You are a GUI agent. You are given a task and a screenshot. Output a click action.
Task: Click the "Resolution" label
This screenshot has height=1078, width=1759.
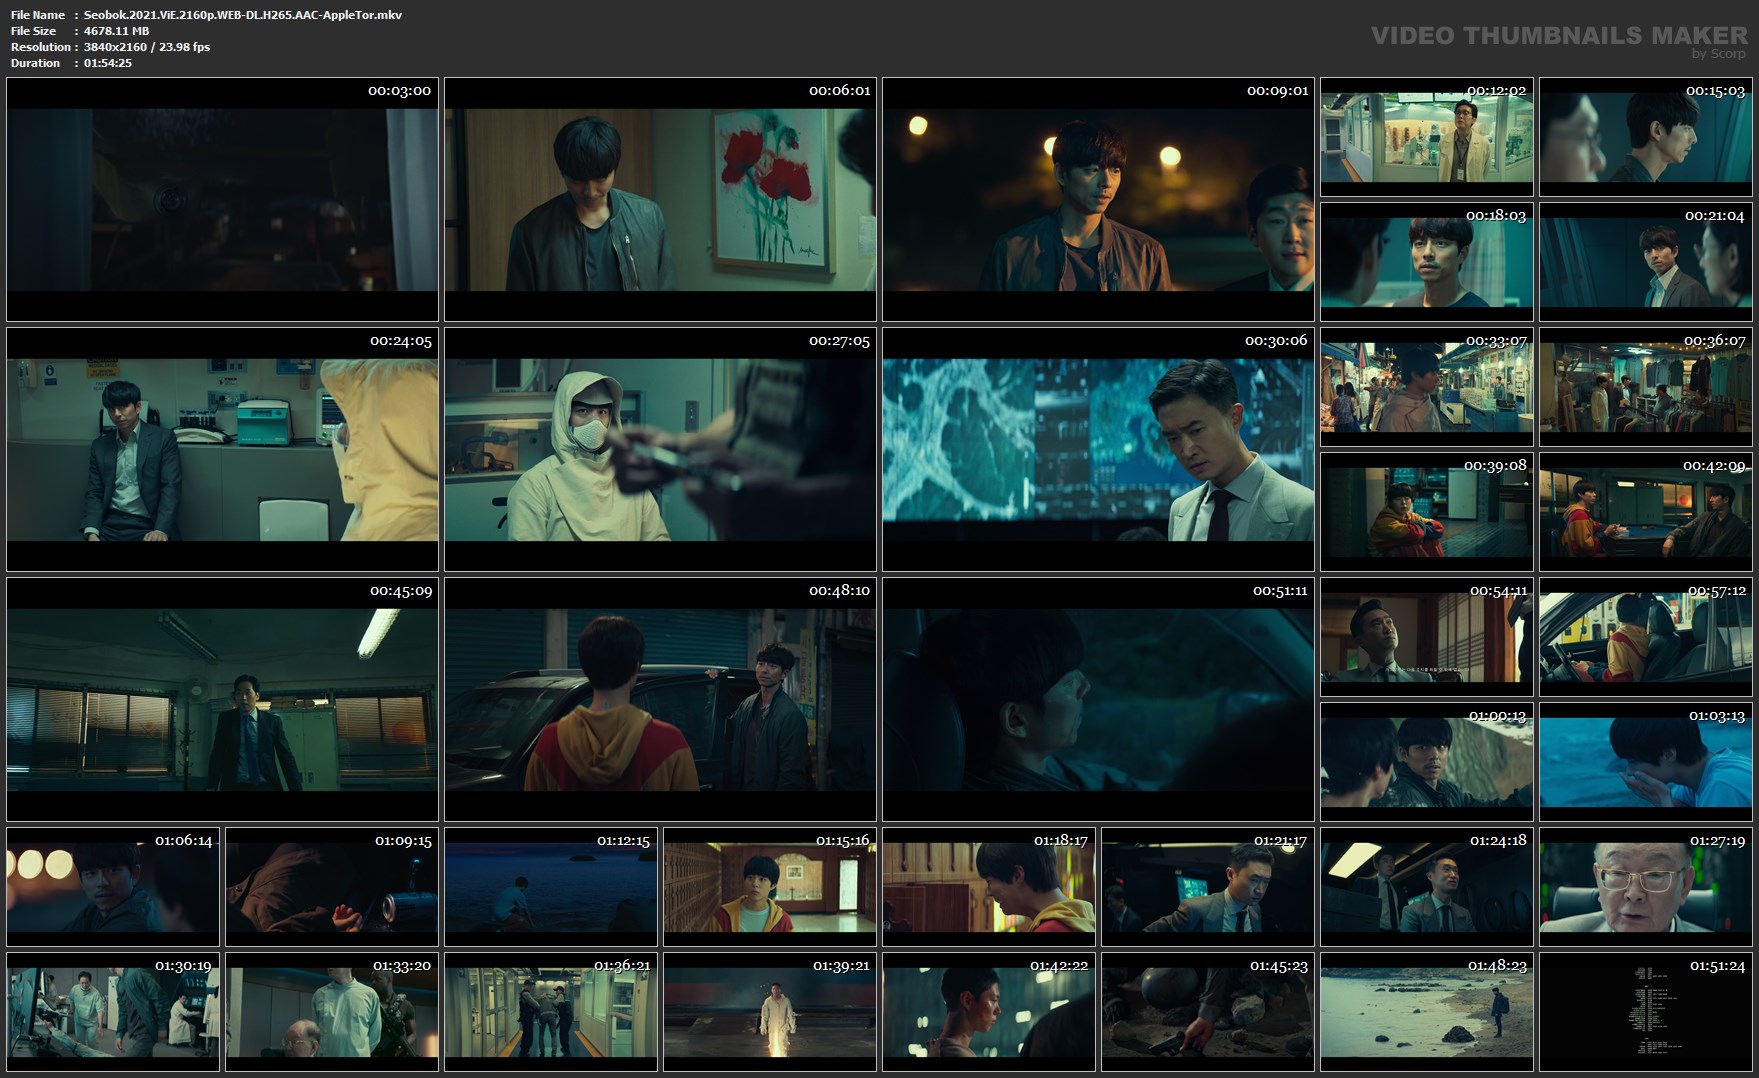tap(41, 47)
